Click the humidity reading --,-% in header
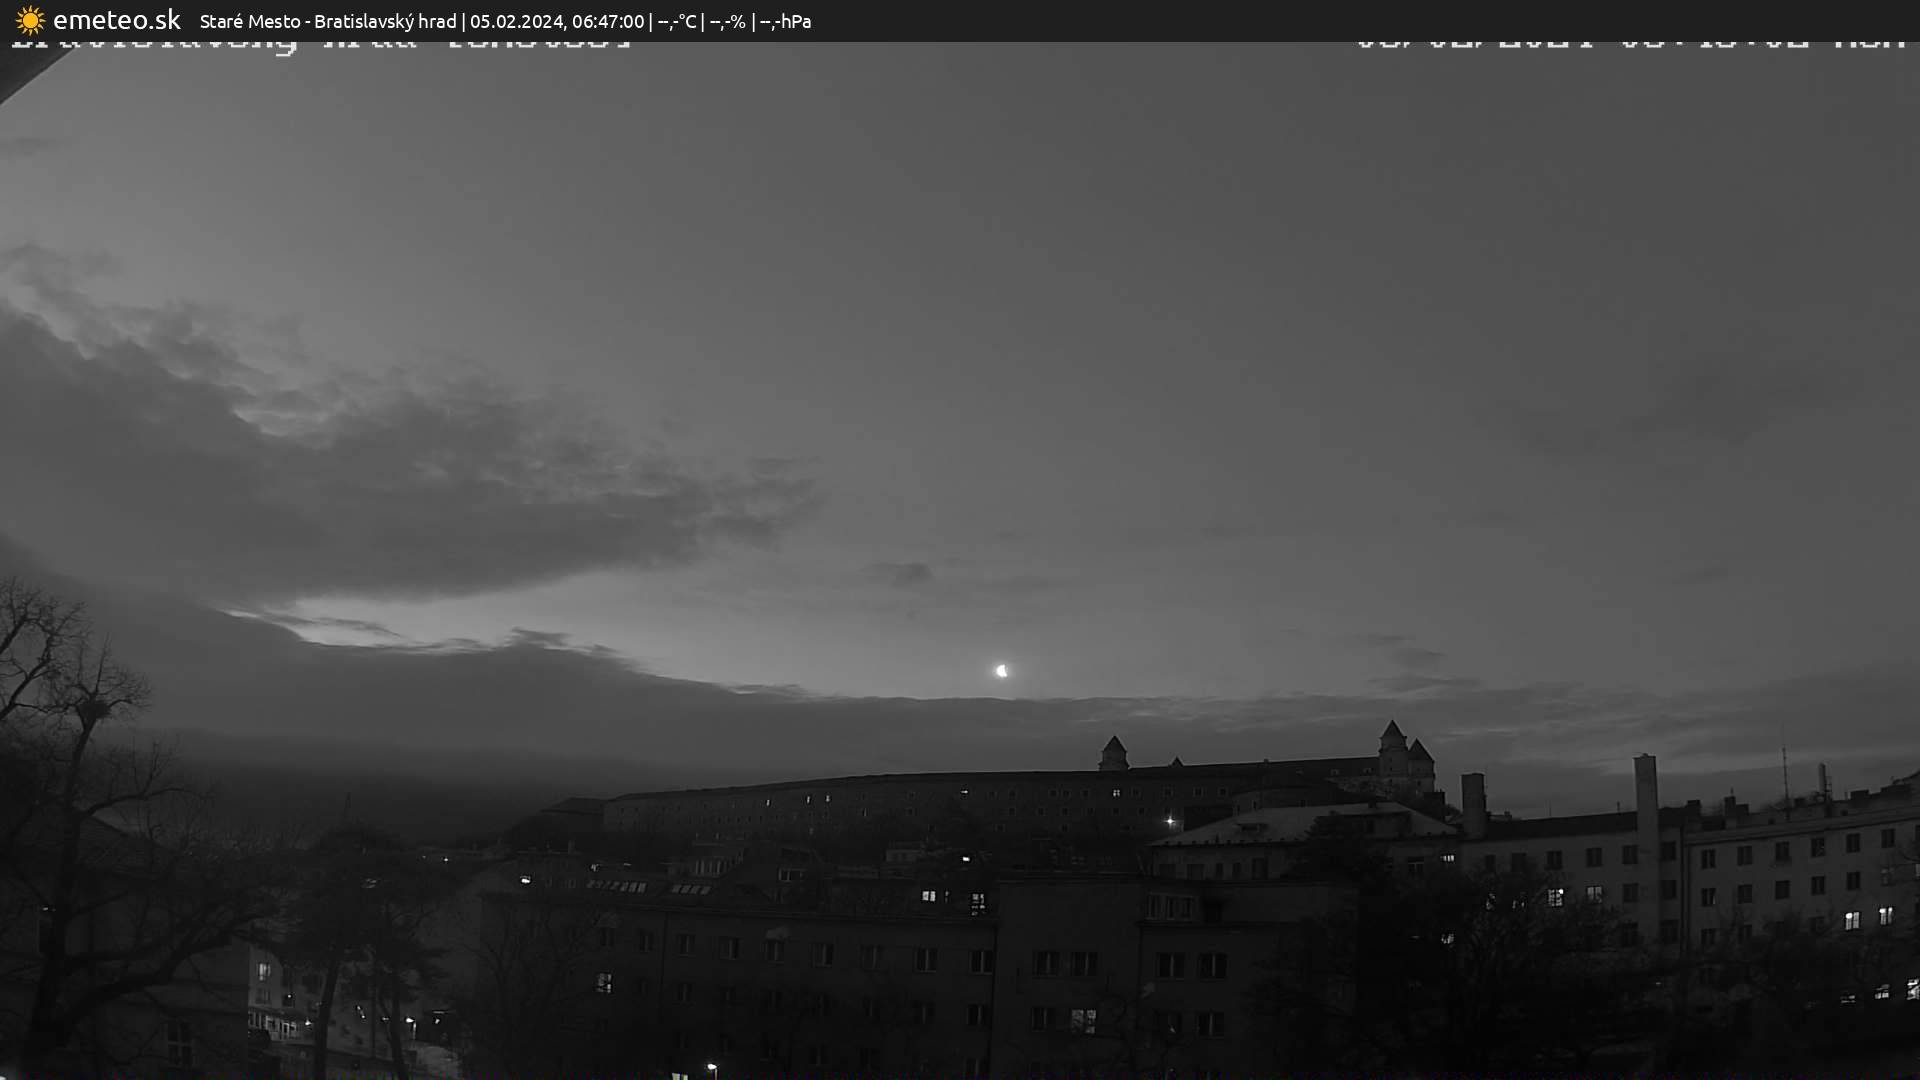The height and width of the screenshot is (1080, 1920). coord(727,21)
